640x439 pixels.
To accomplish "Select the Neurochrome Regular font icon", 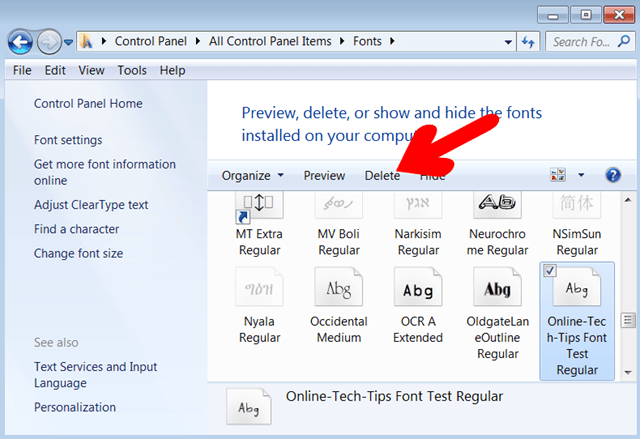I will (x=497, y=205).
